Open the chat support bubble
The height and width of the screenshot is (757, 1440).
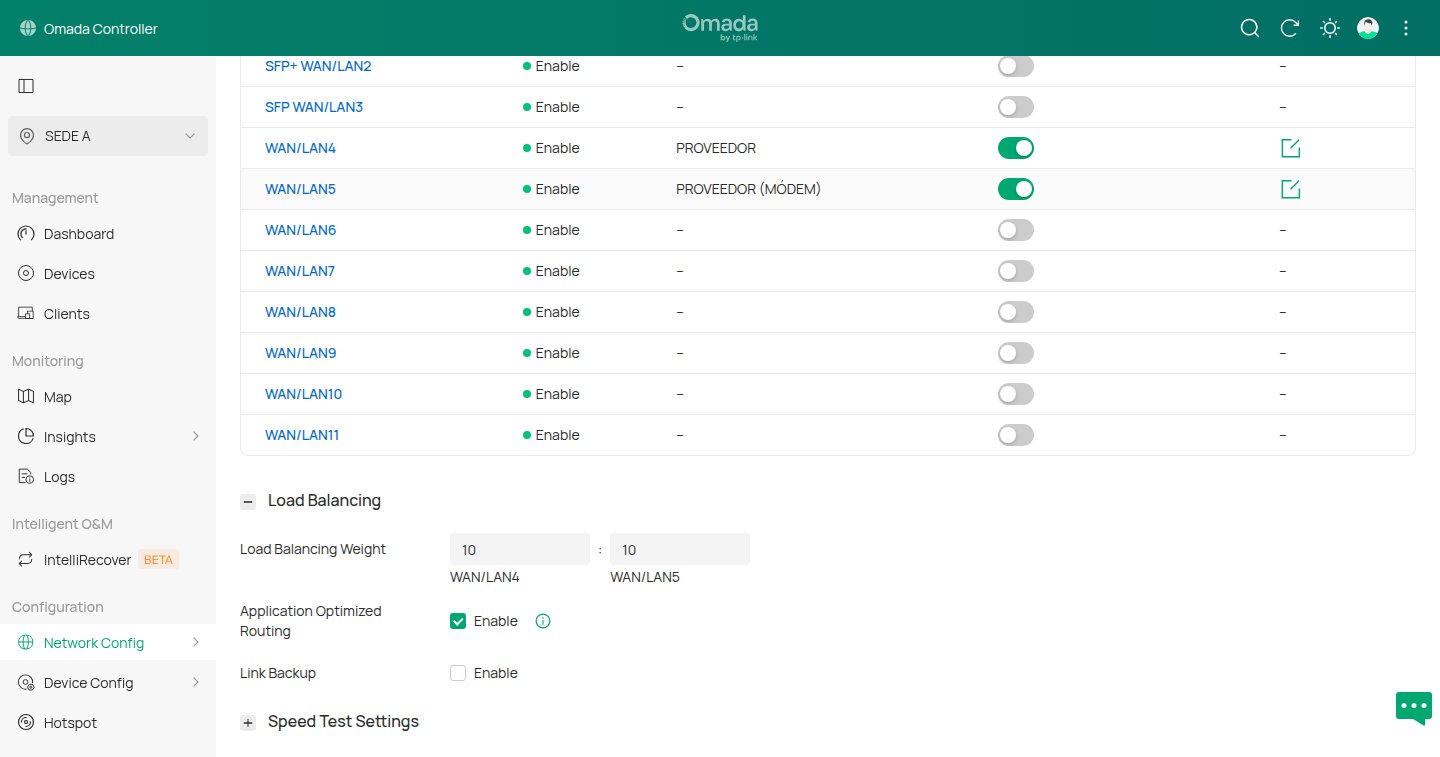(x=1414, y=707)
